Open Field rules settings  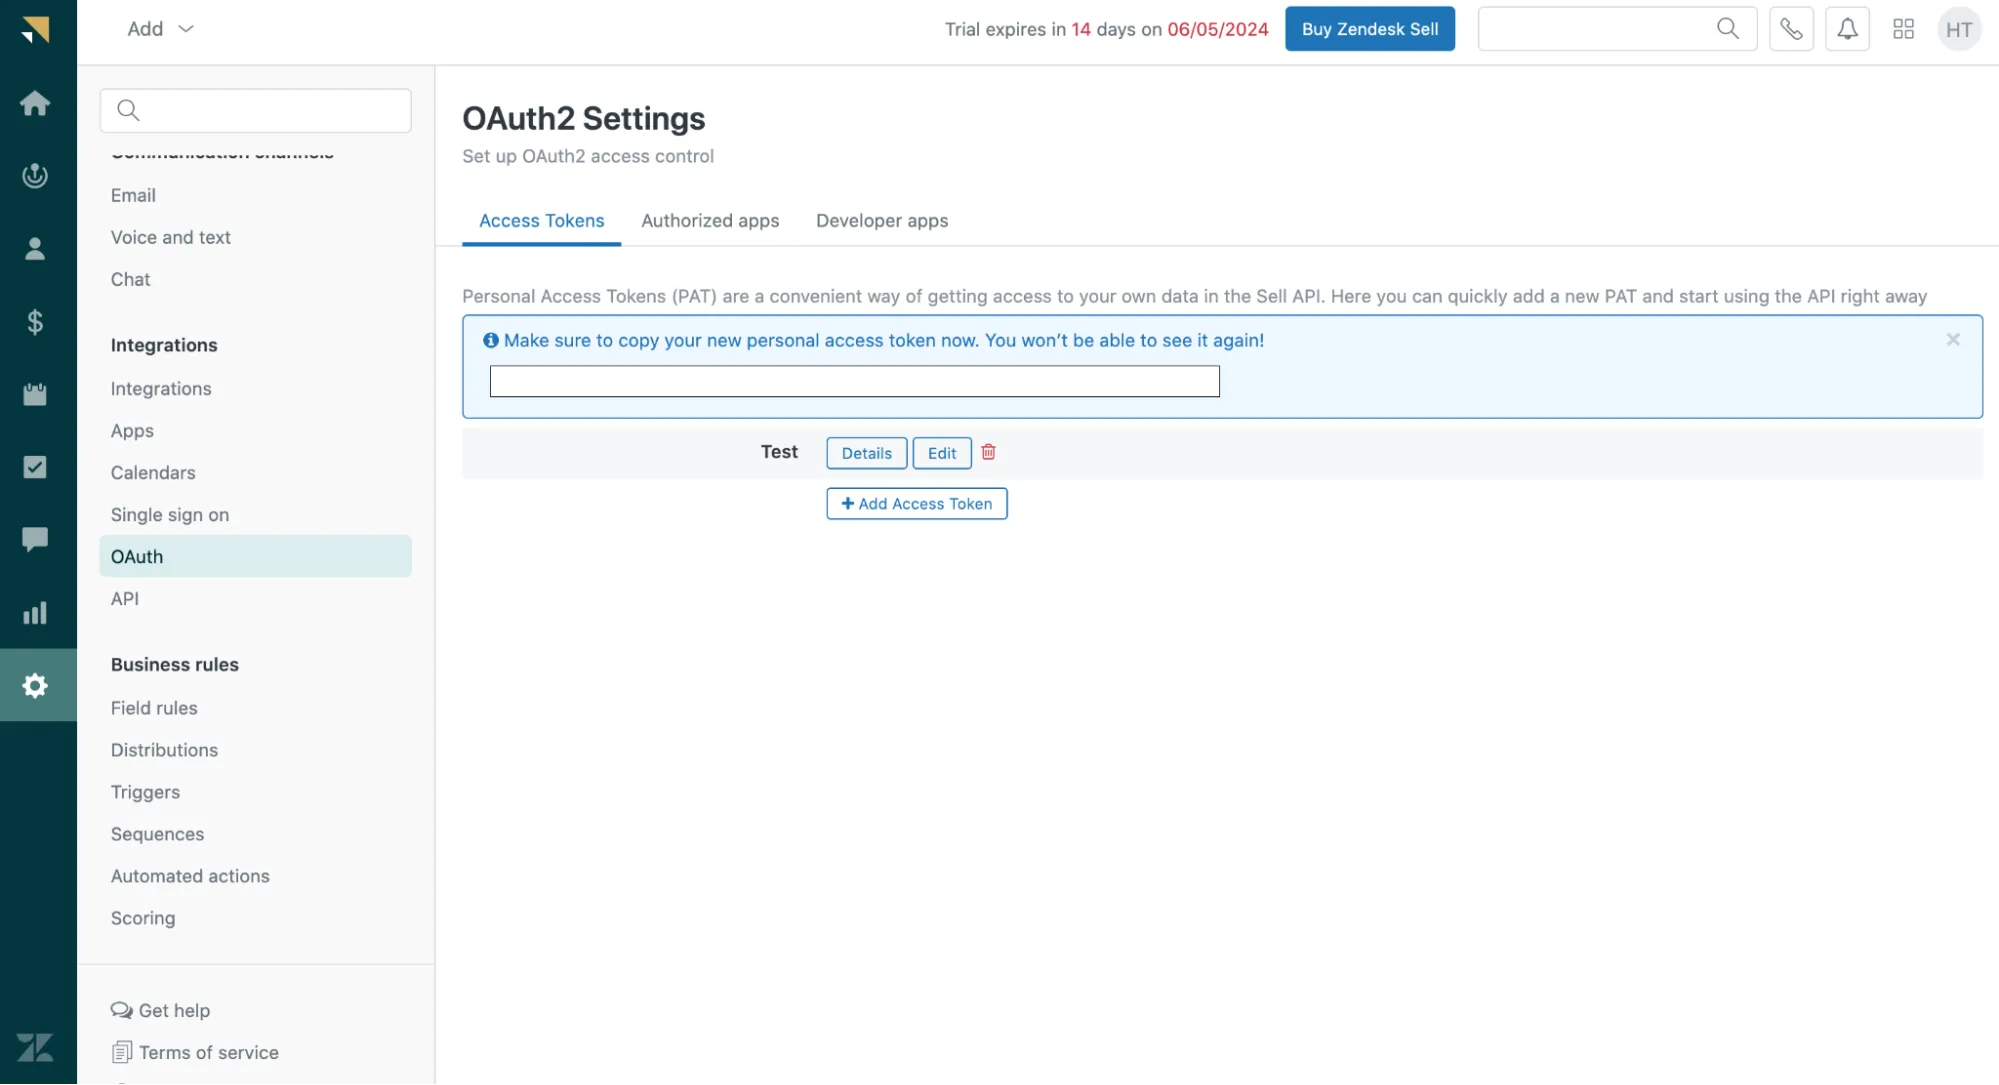point(154,708)
